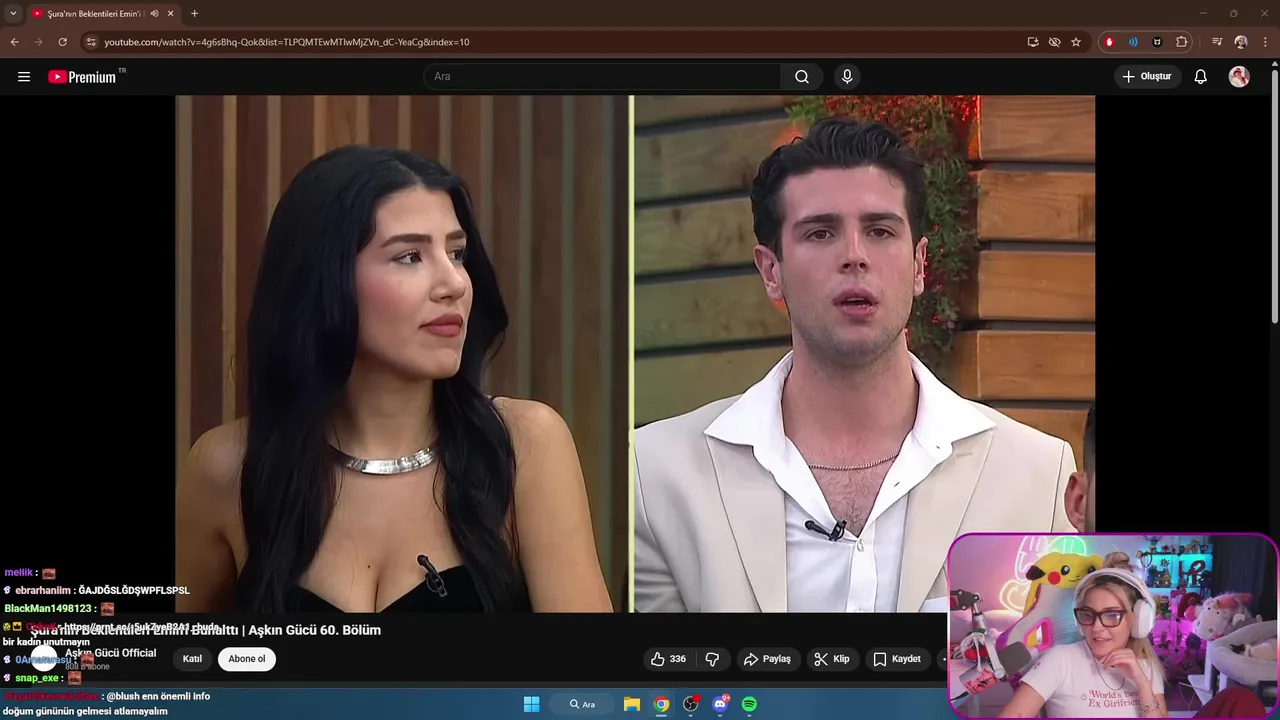Open Discord from the taskbar
Screen dimensions: 1280x720
(720, 704)
